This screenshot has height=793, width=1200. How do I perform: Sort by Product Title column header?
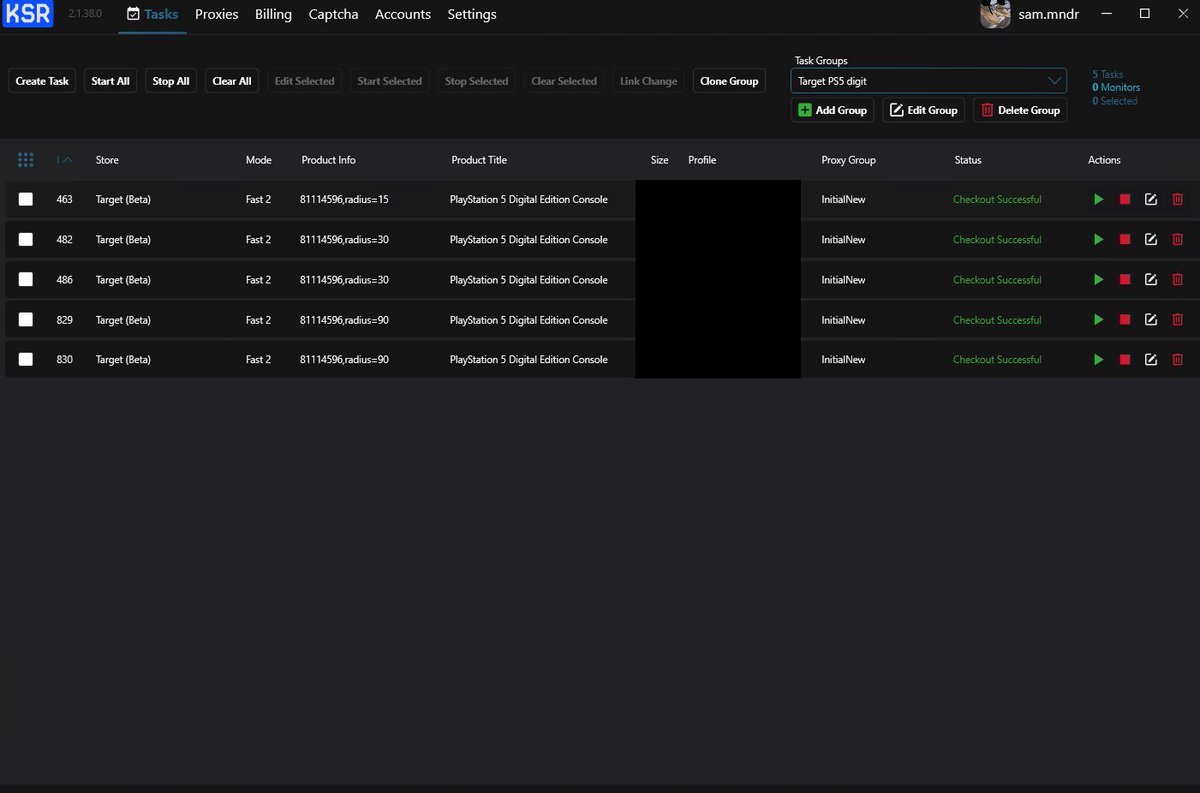click(x=479, y=160)
